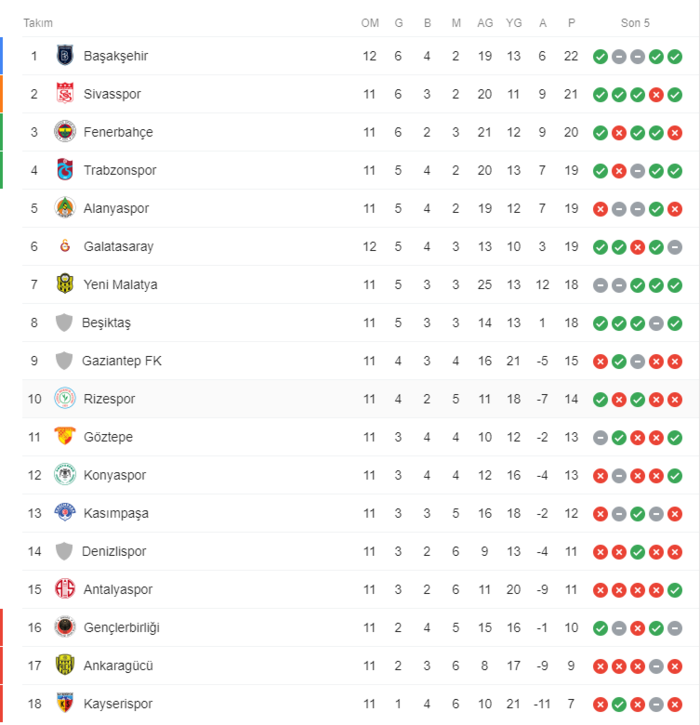Click the Göztepe club crest
This screenshot has width=700, height=725.
click(65, 437)
